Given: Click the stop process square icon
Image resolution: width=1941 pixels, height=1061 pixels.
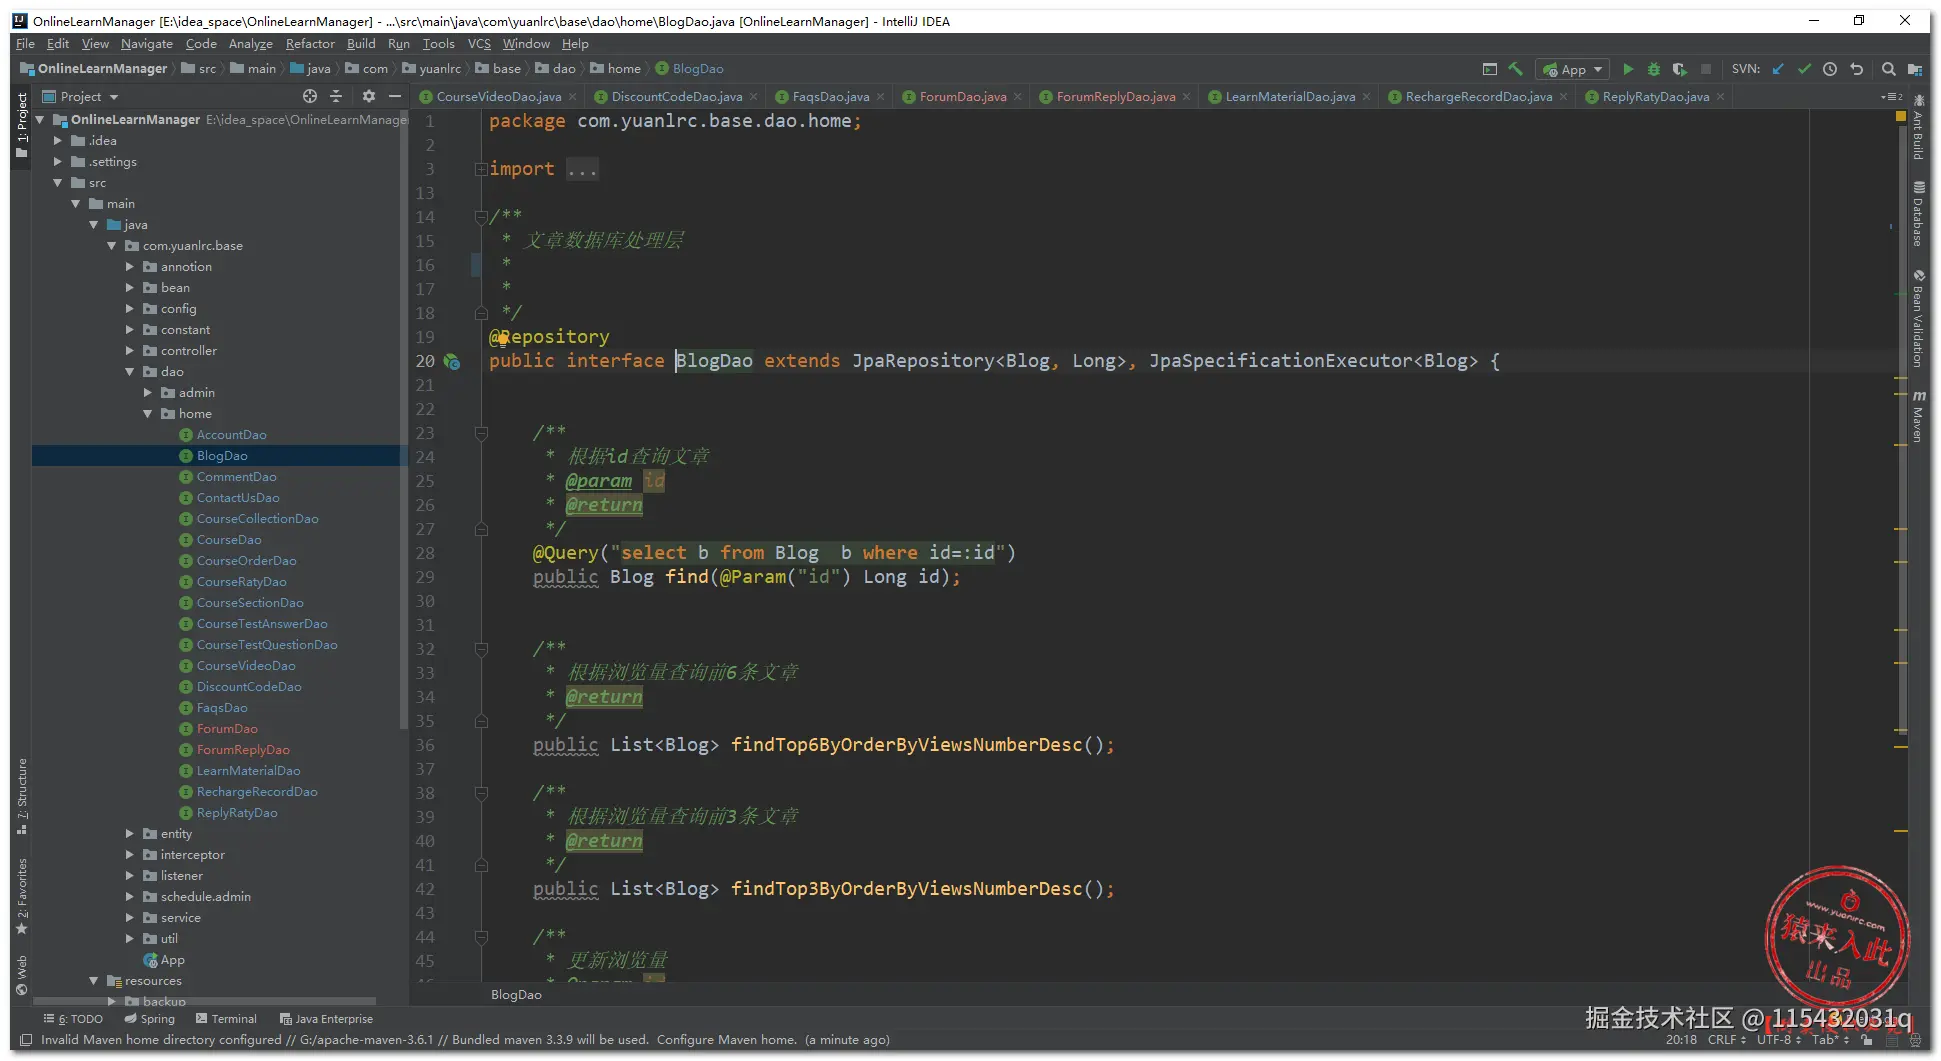Looking at the screenshot, I should pyautogui.click(x=1706, y=69).
